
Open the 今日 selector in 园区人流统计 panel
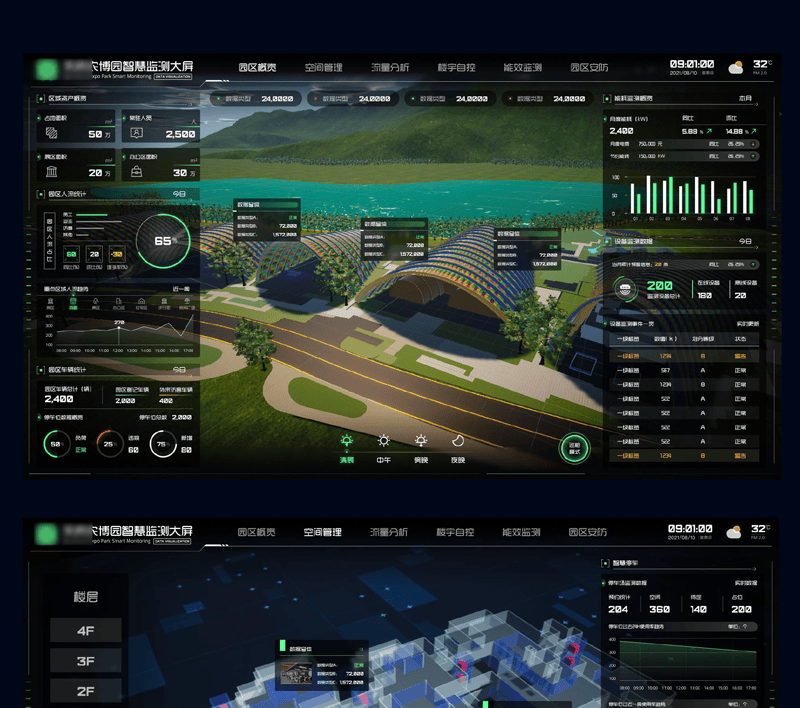point(180,194)
